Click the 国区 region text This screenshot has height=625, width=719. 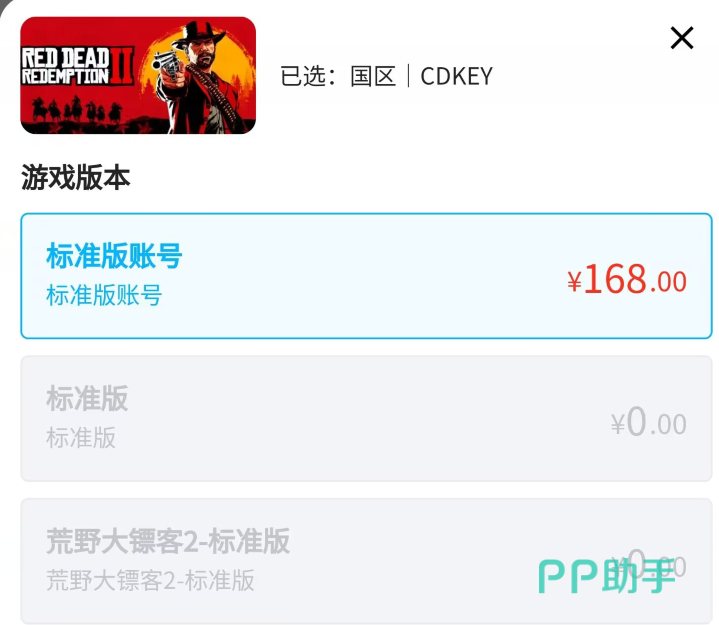(373, 76)
